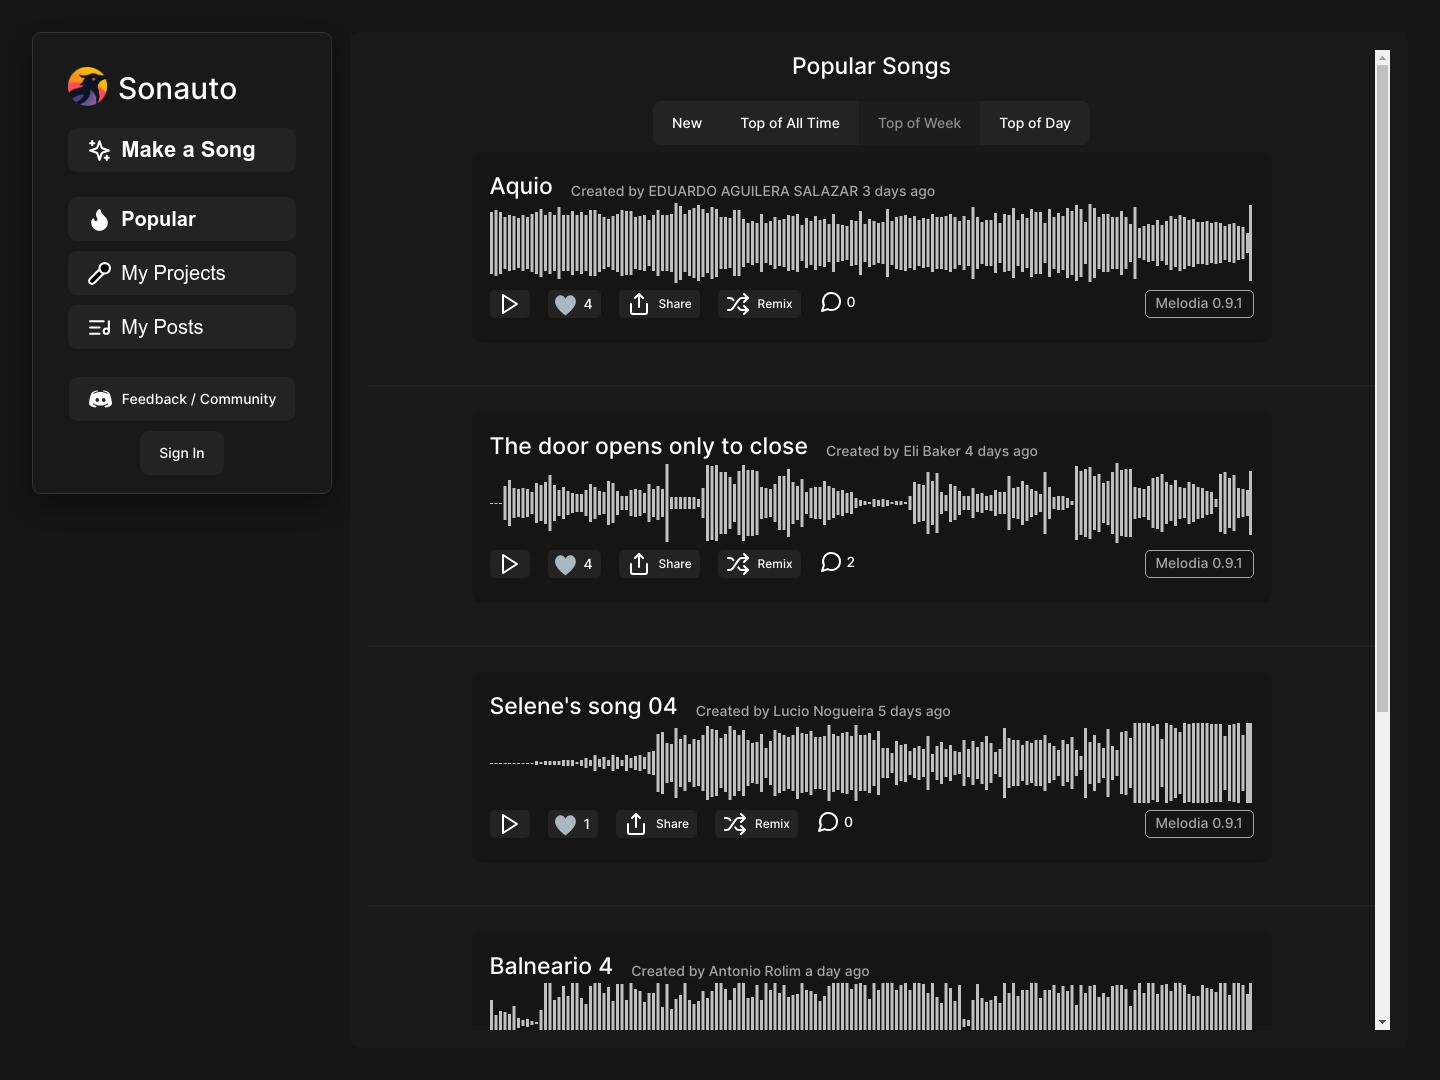
Task: Seek within the Aquio waveform
Action: pos(871,243)
